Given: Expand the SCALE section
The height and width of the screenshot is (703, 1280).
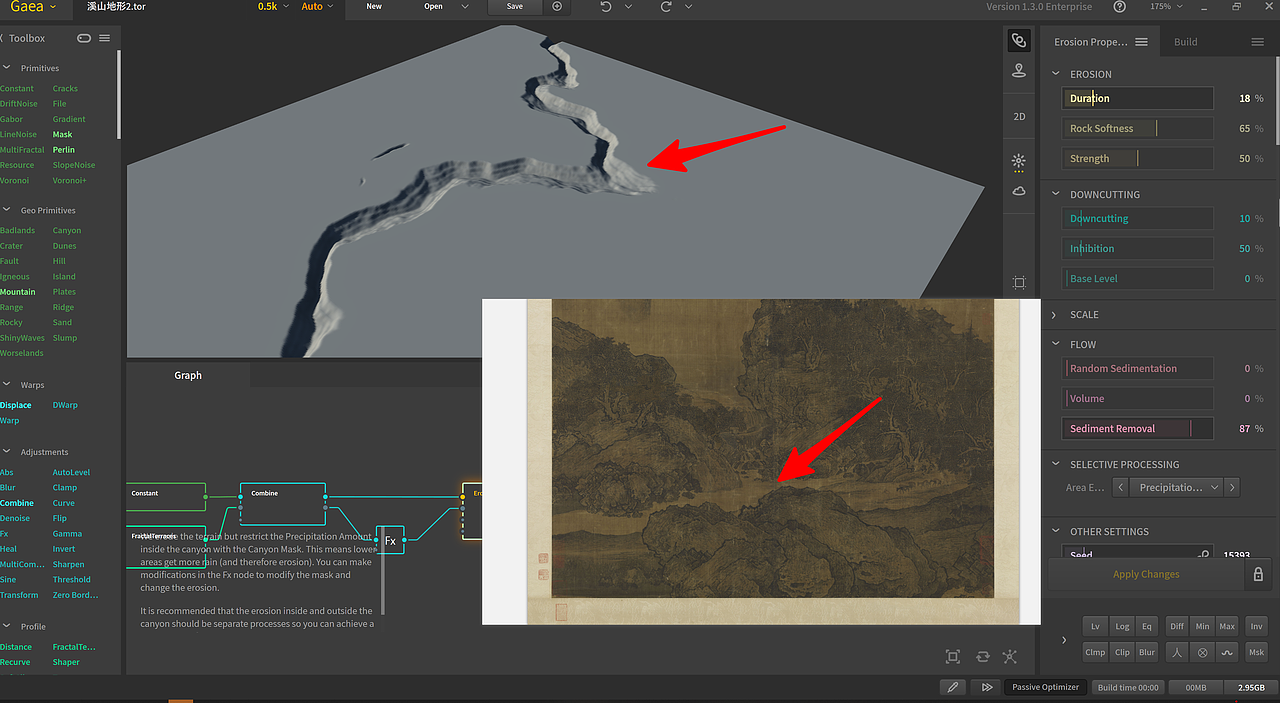Looking at the screenshot, I should point(1054,314).
